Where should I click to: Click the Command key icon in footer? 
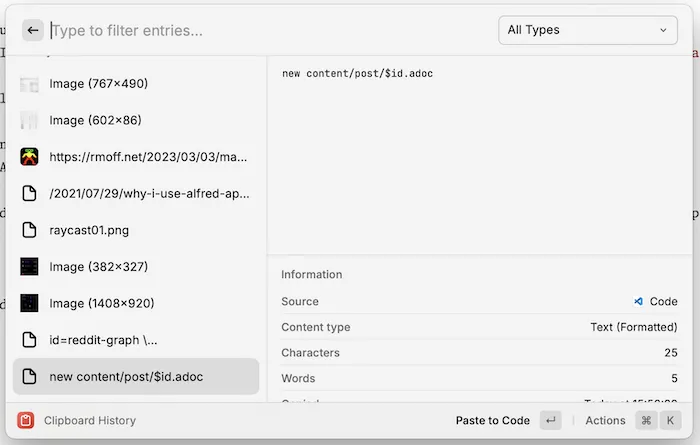click(x=646, y=420)
